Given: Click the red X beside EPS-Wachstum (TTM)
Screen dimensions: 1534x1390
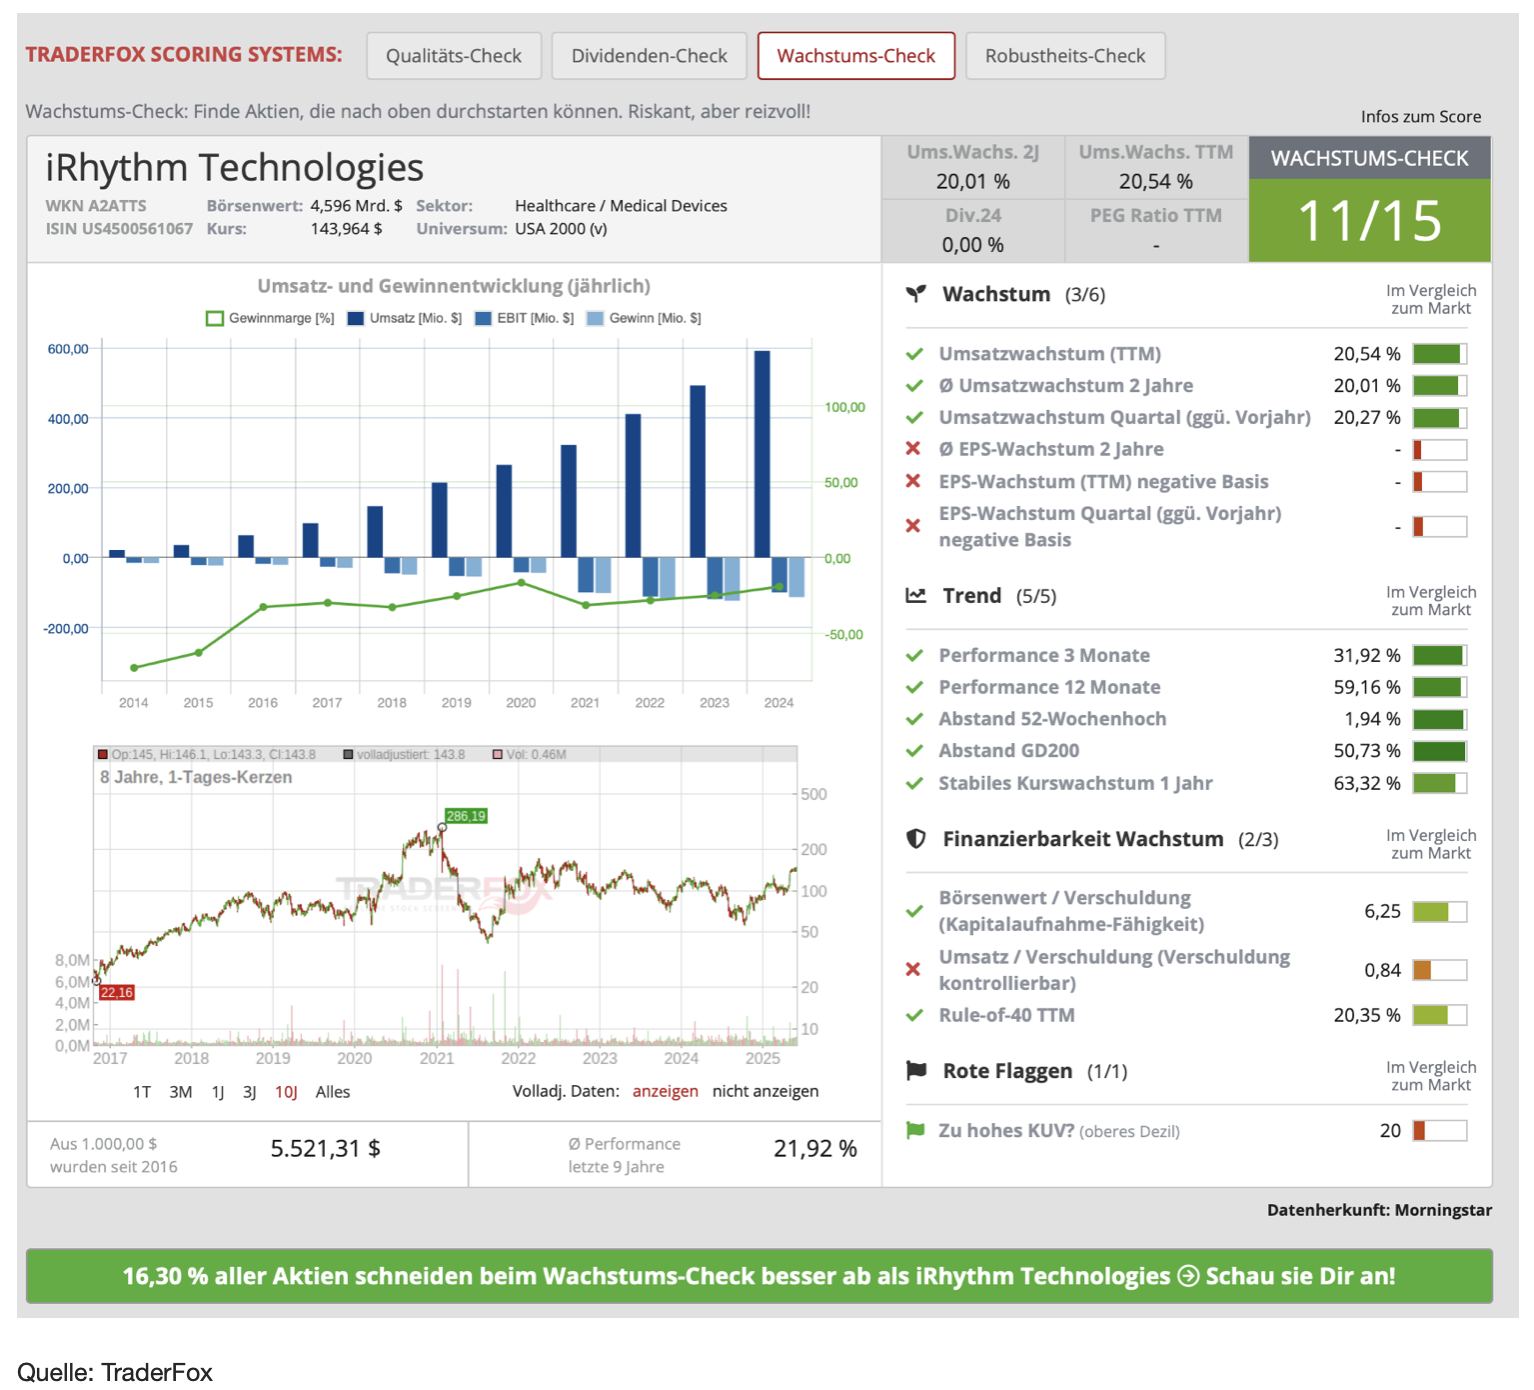Looking at the screenshot, I should 913,481.
